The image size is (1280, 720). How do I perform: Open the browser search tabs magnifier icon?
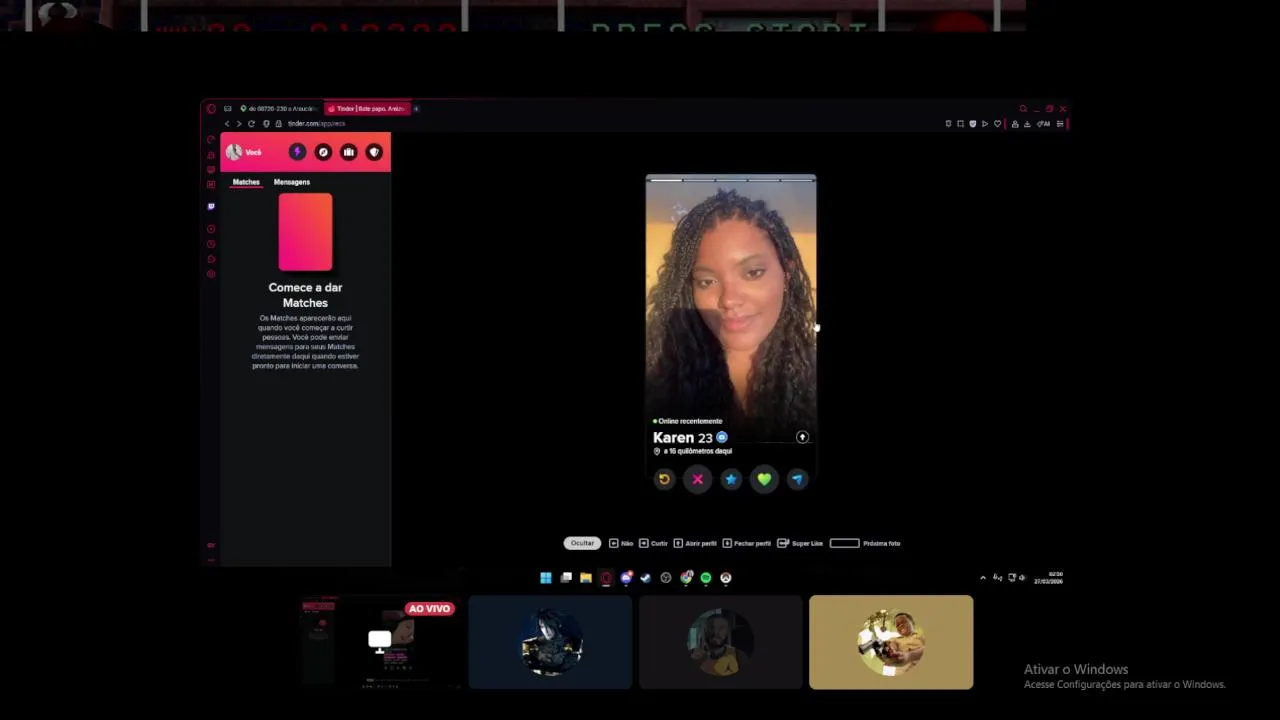1023,108
